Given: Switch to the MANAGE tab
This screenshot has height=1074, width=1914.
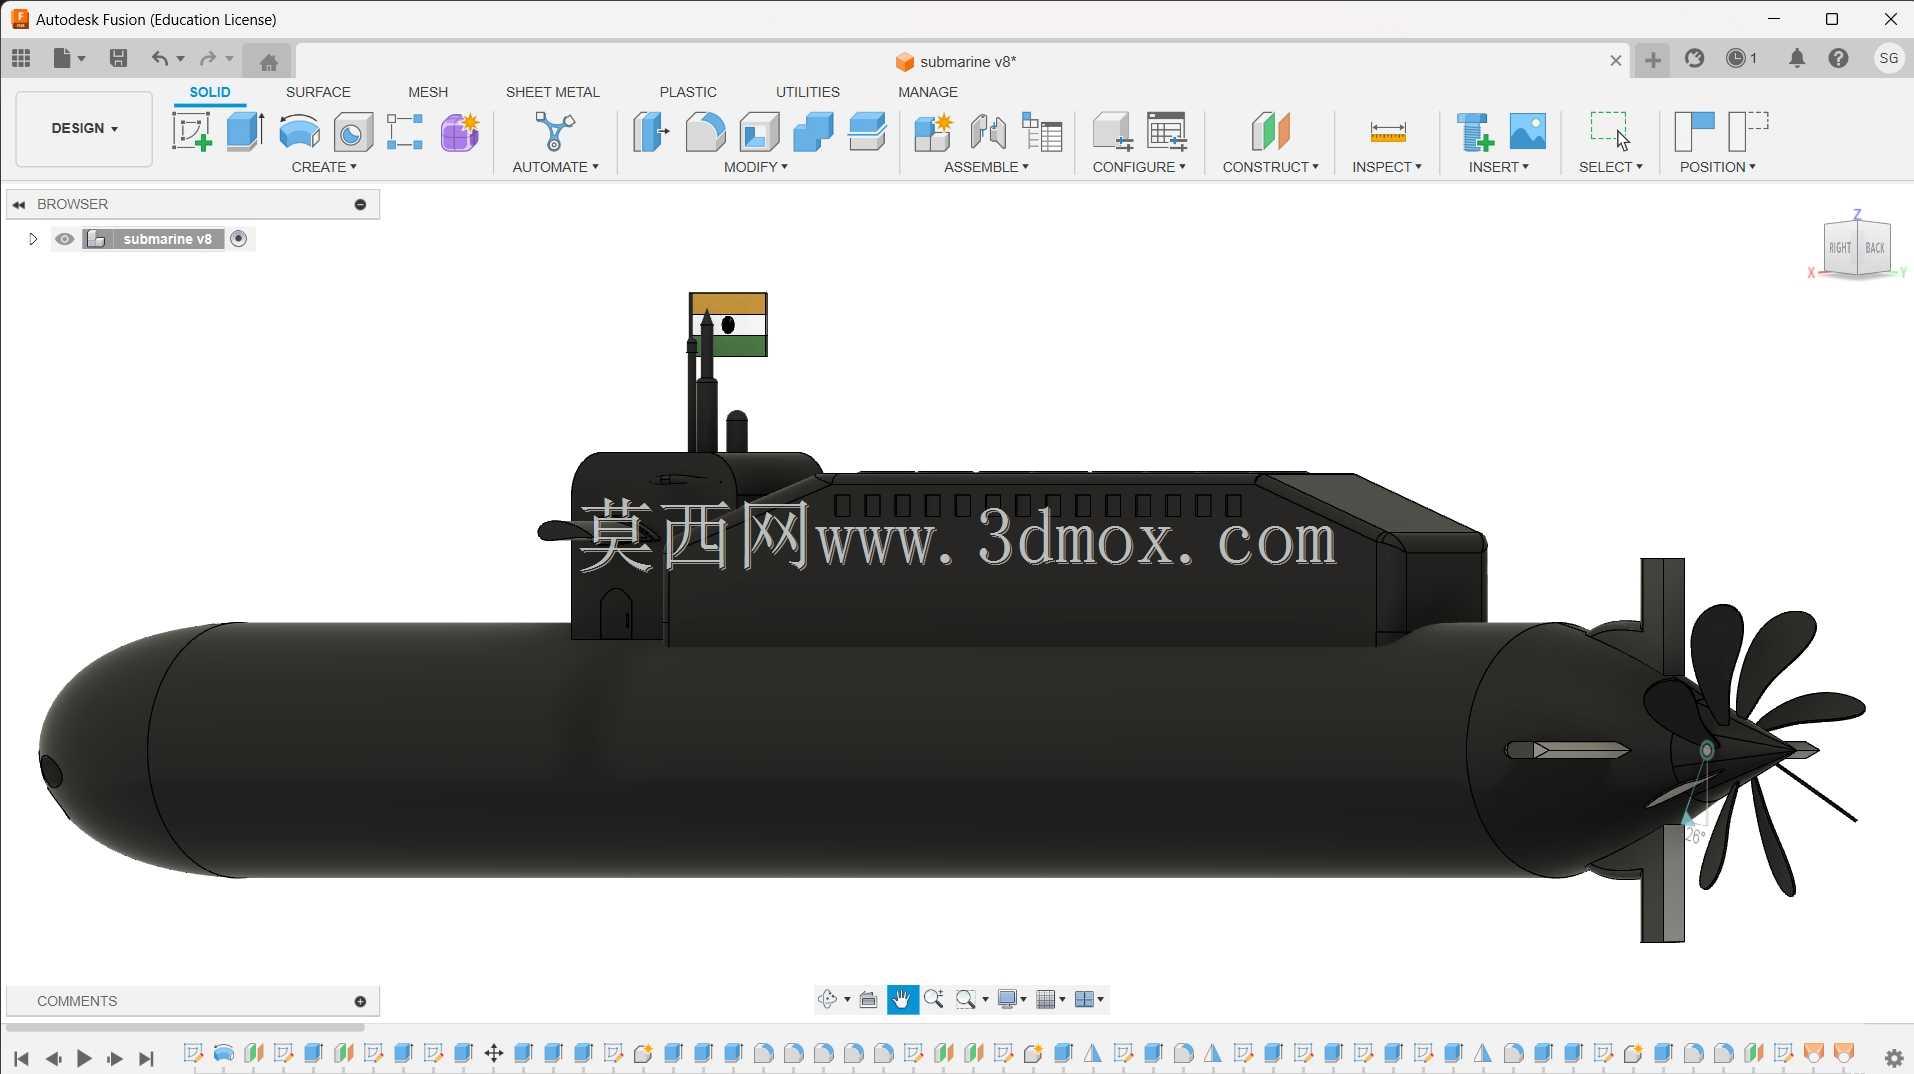Looking at the screenshot, I should coord(928,92).
